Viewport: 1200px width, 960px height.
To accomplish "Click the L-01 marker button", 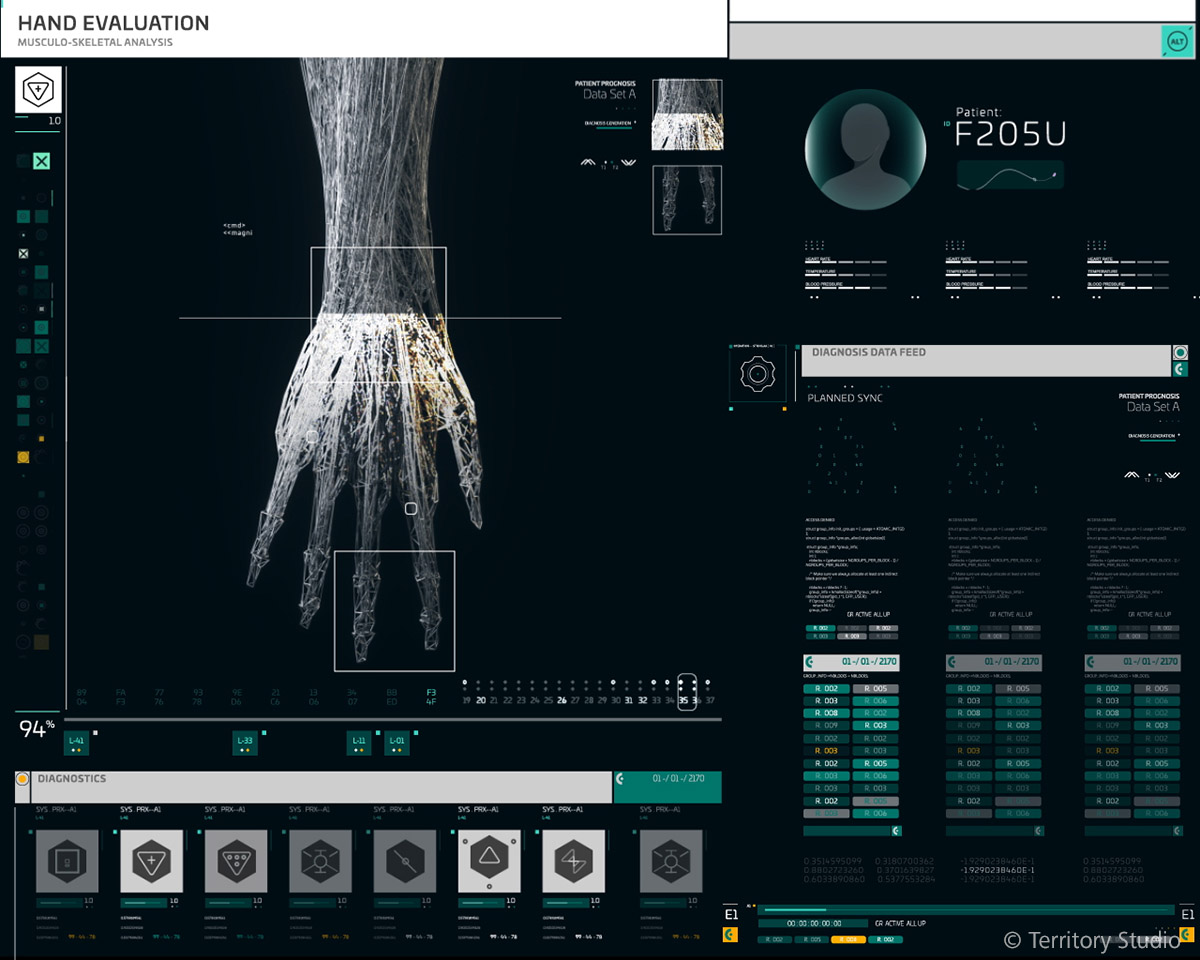I will [397, 743].
